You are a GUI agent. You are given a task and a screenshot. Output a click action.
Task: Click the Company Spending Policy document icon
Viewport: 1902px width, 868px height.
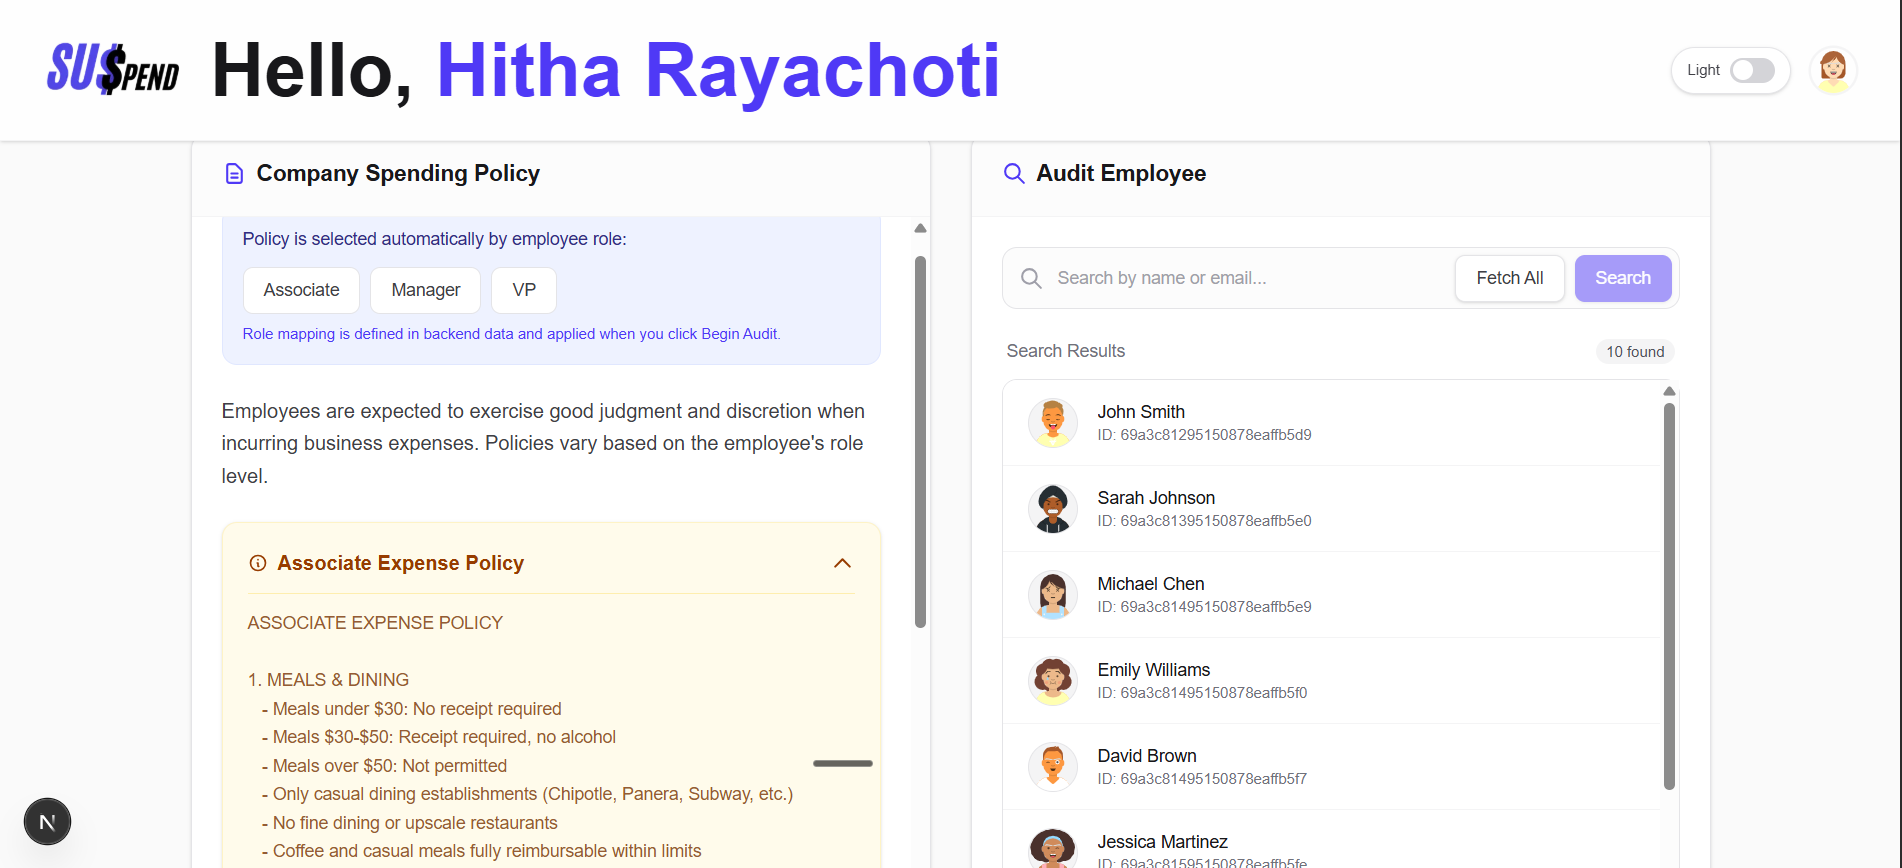click(x=234, y=174)
